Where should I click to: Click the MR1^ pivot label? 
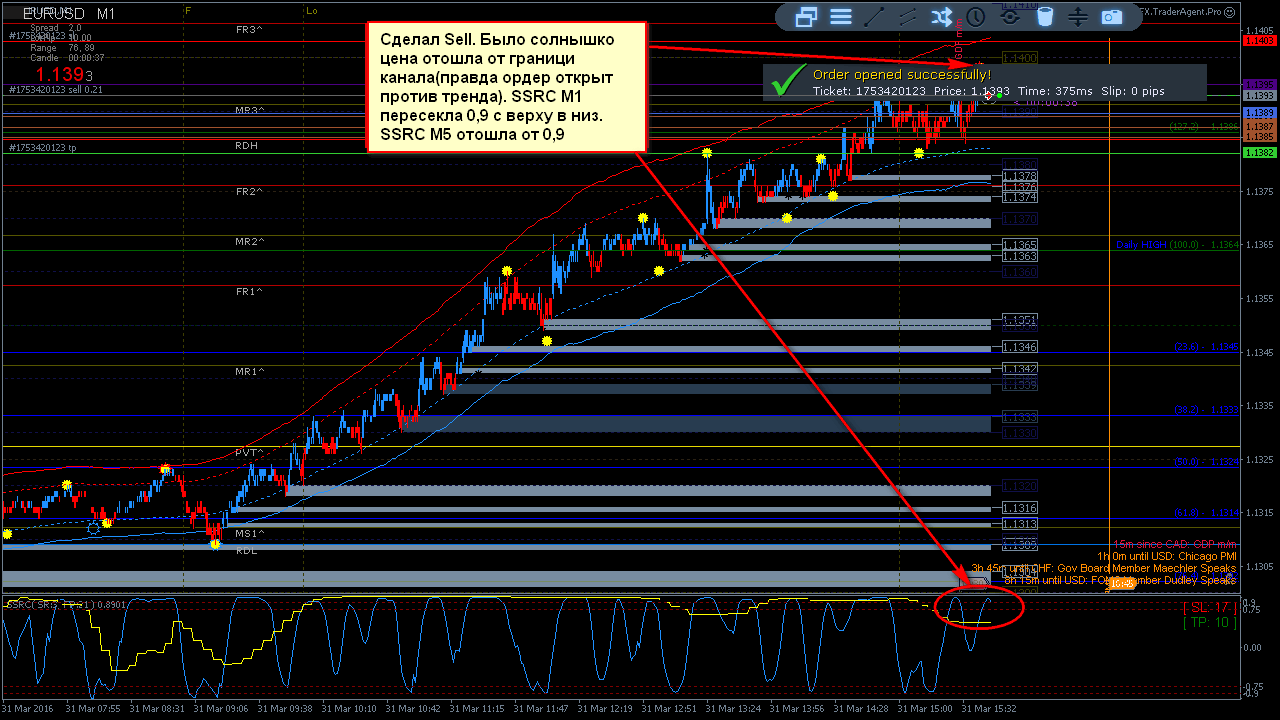[249, 371]
